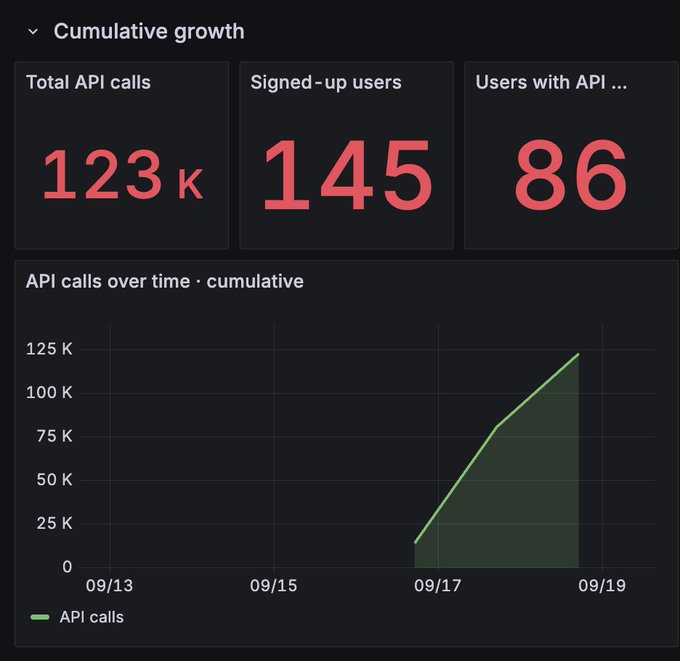Click the 09/19 x-axis date label
Screen dimensions: 680x661
(x=602, y=586)
